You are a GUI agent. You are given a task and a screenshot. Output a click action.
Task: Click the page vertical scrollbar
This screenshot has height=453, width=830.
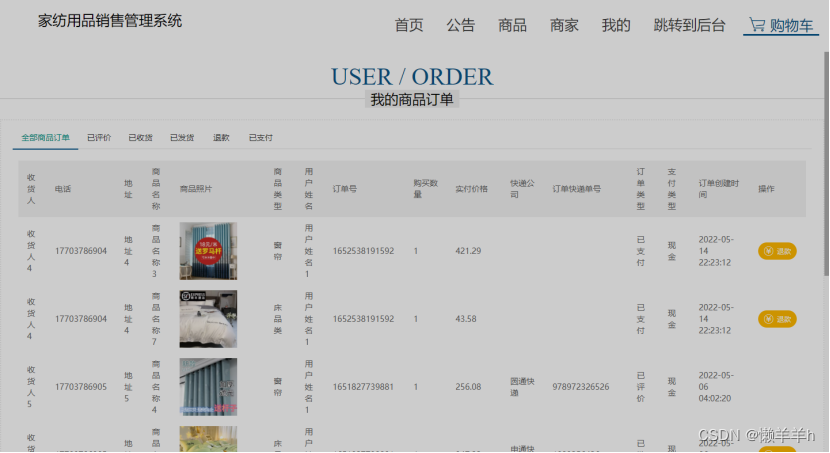pos(826,164)
